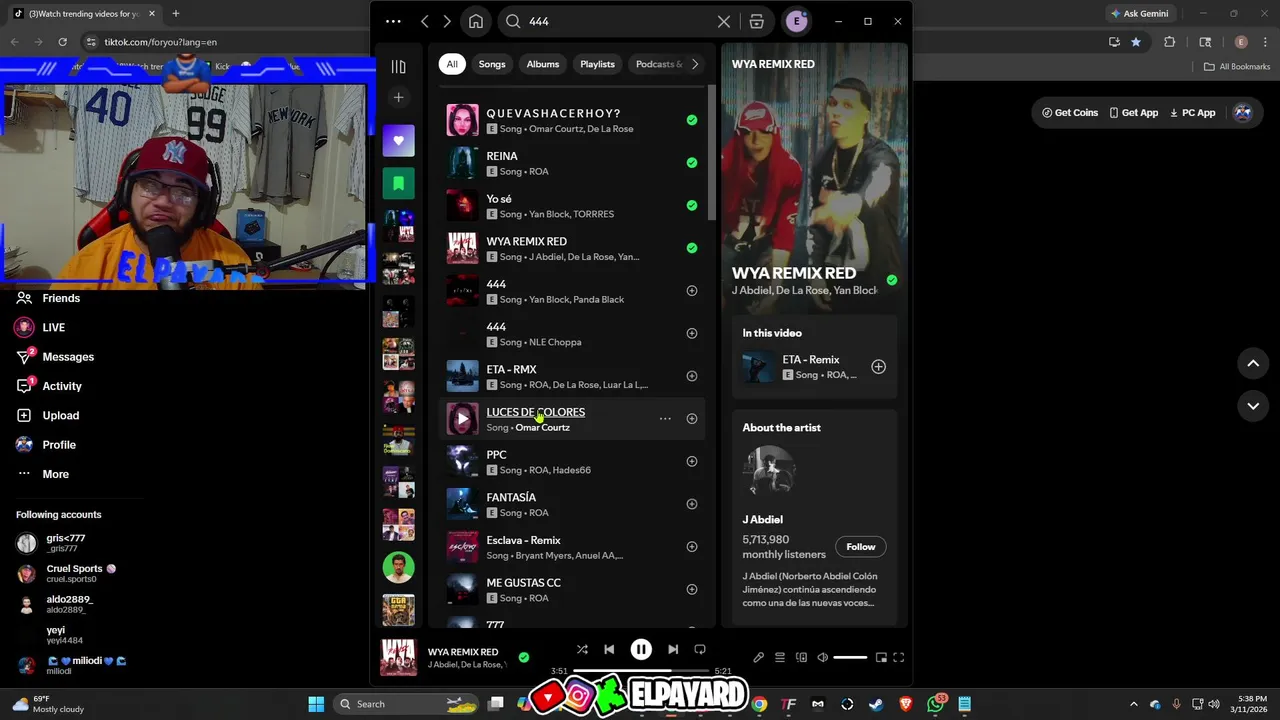Open Spotify profile avatar E menu
The image size is (1280, 720).
click(797, 21)
